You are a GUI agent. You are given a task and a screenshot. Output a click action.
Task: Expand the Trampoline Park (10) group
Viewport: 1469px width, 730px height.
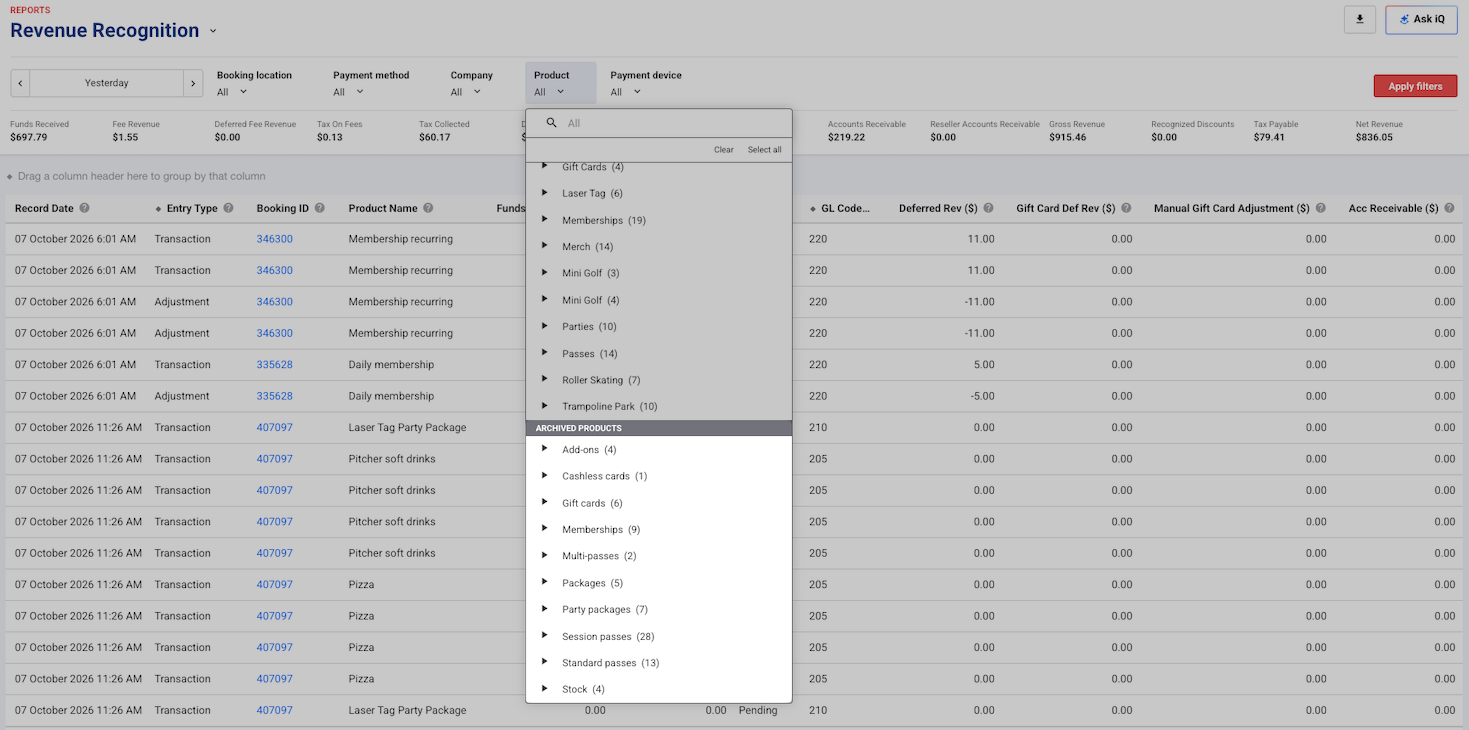(x=544, y=405)
